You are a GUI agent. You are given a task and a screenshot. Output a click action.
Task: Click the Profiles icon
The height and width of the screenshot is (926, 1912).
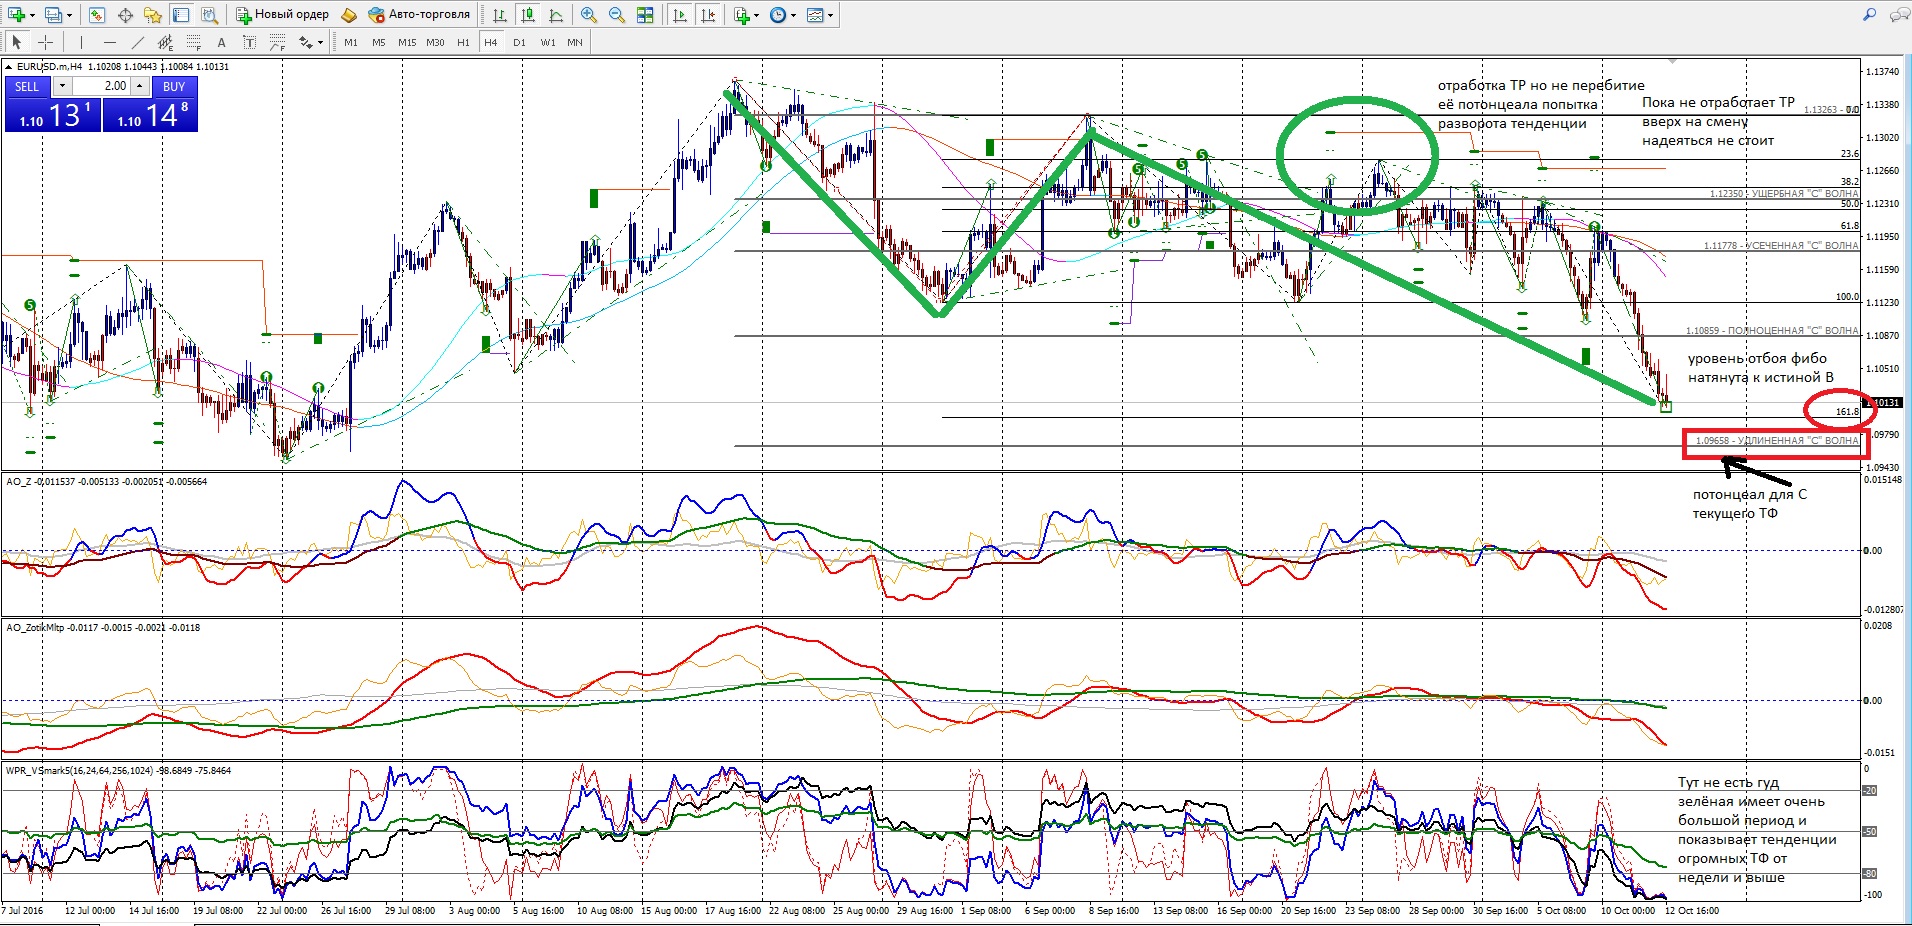pos(54,15)
